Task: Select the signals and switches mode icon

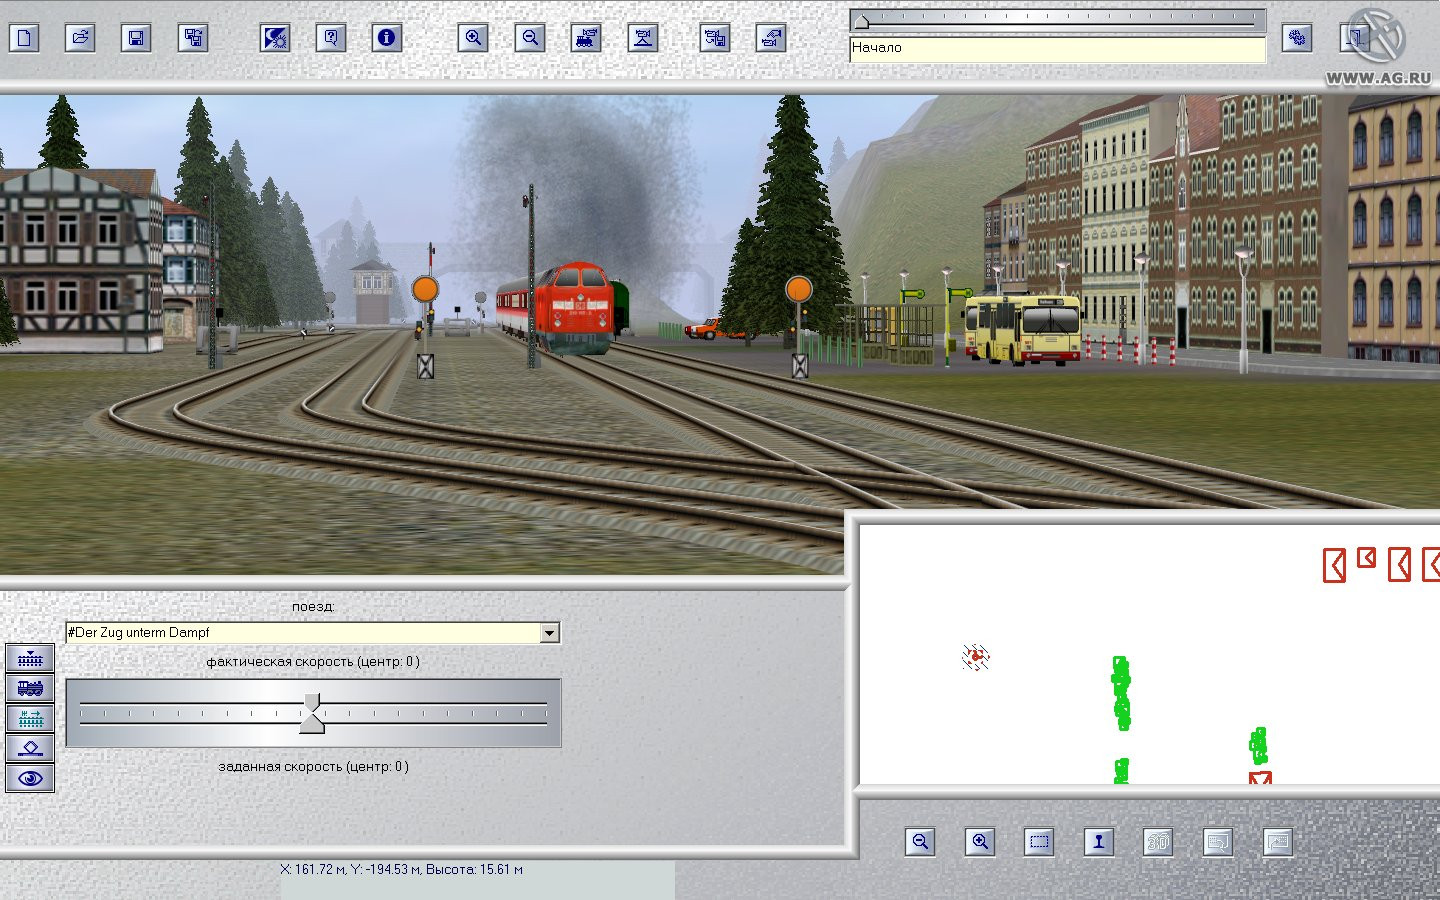Action: (30, 718)
